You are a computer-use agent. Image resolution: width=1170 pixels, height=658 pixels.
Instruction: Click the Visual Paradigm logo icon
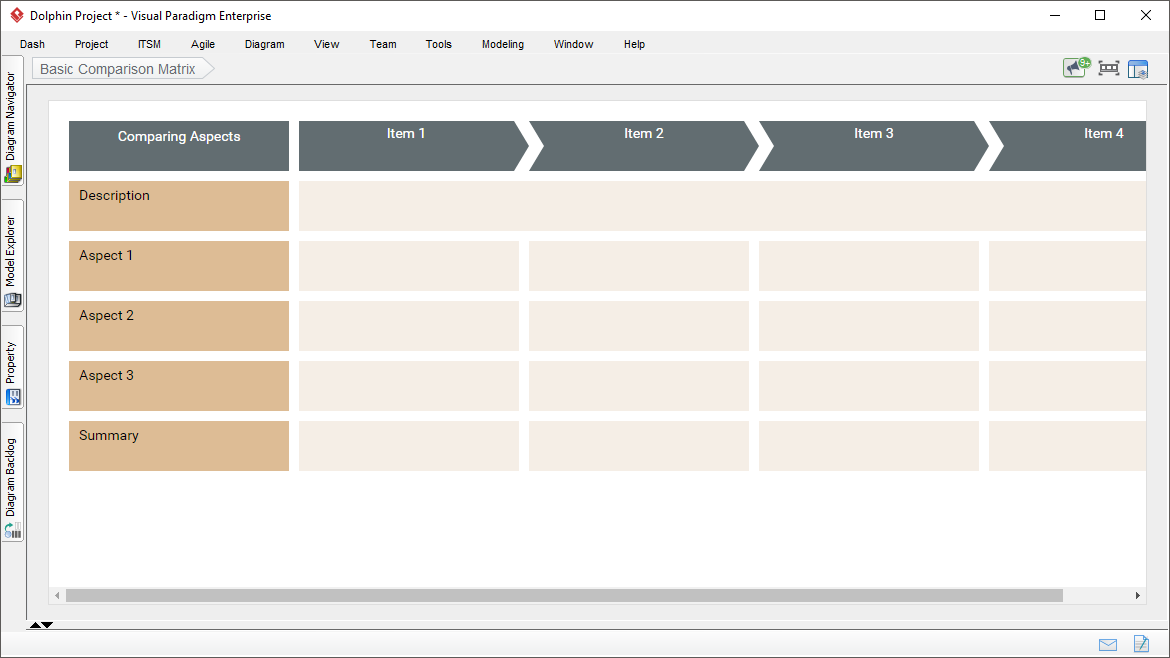pos(16,15)
